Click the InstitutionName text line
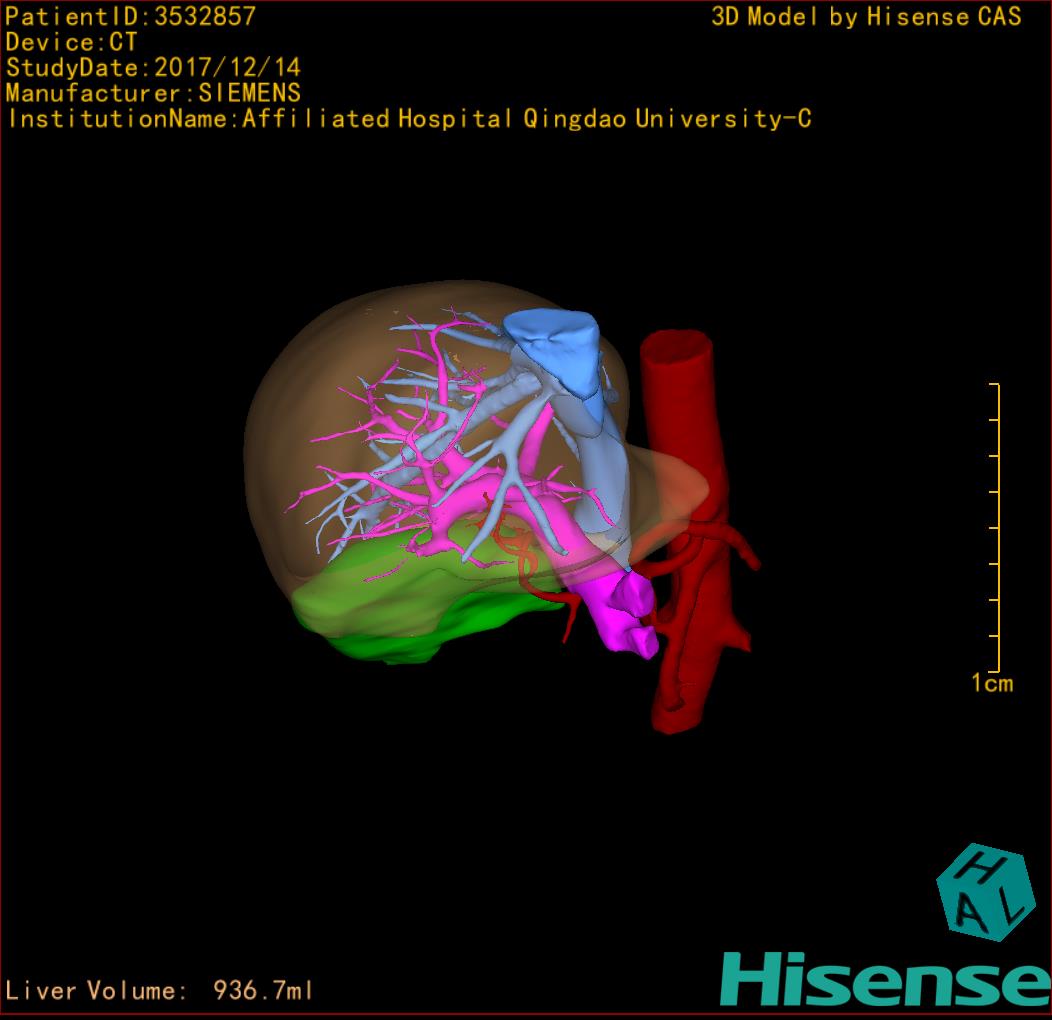The image size is (1052, 1020). tap(408, 119)
